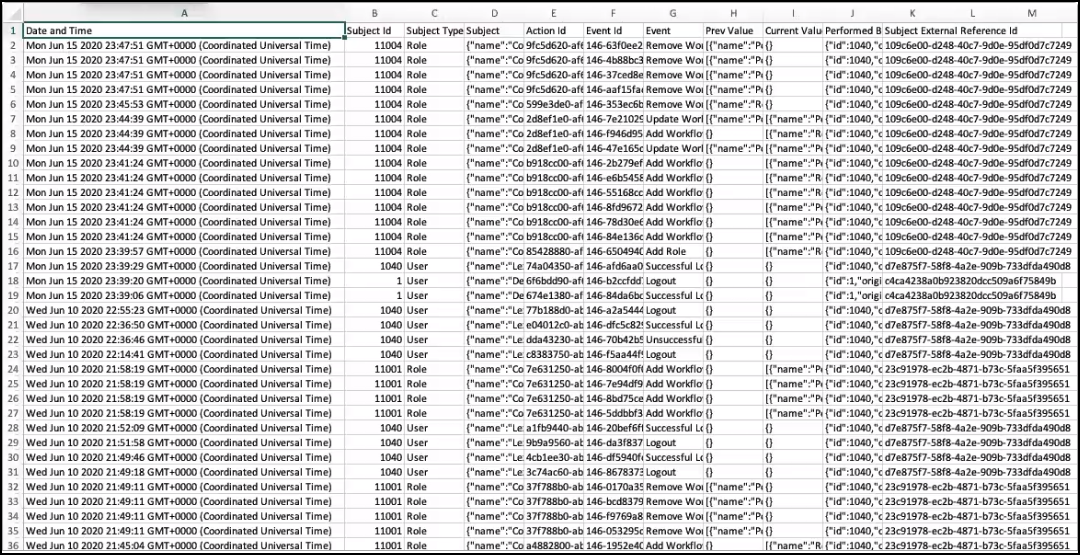
Task: Select the Subject Id cell in row 18
Action: pos(374,280)
